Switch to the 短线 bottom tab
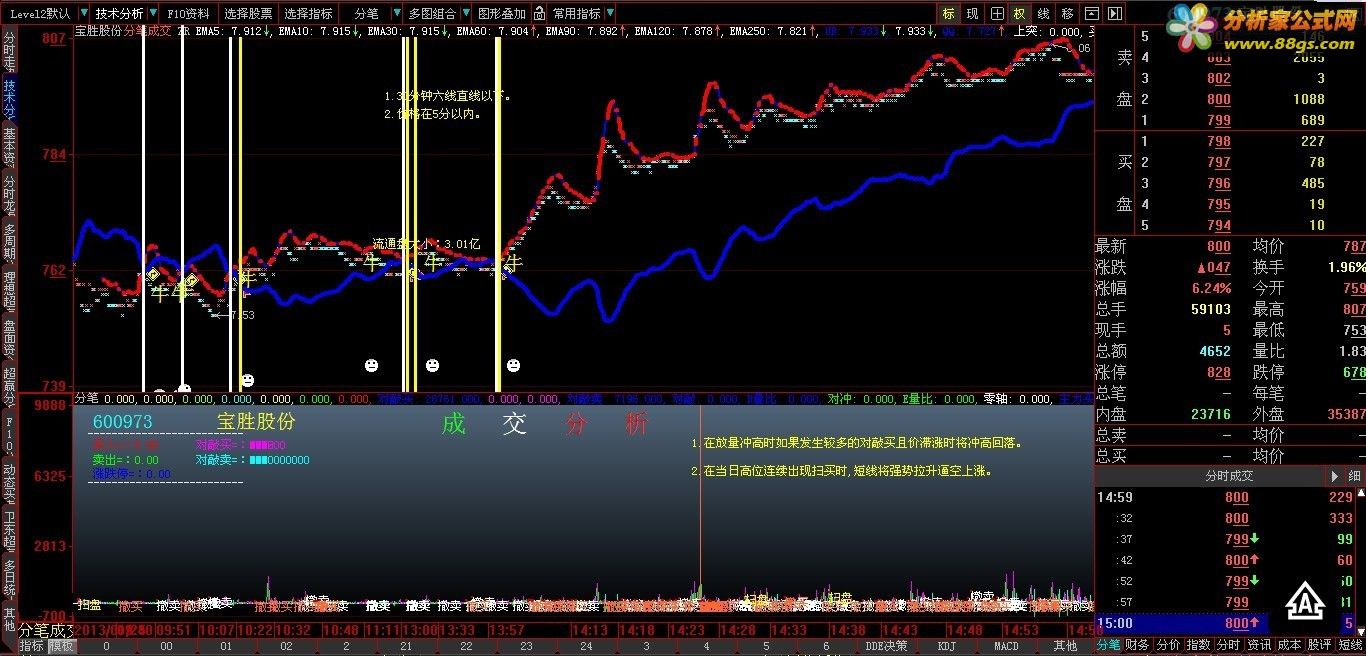1366x656 pixels. click(1351, 646)
